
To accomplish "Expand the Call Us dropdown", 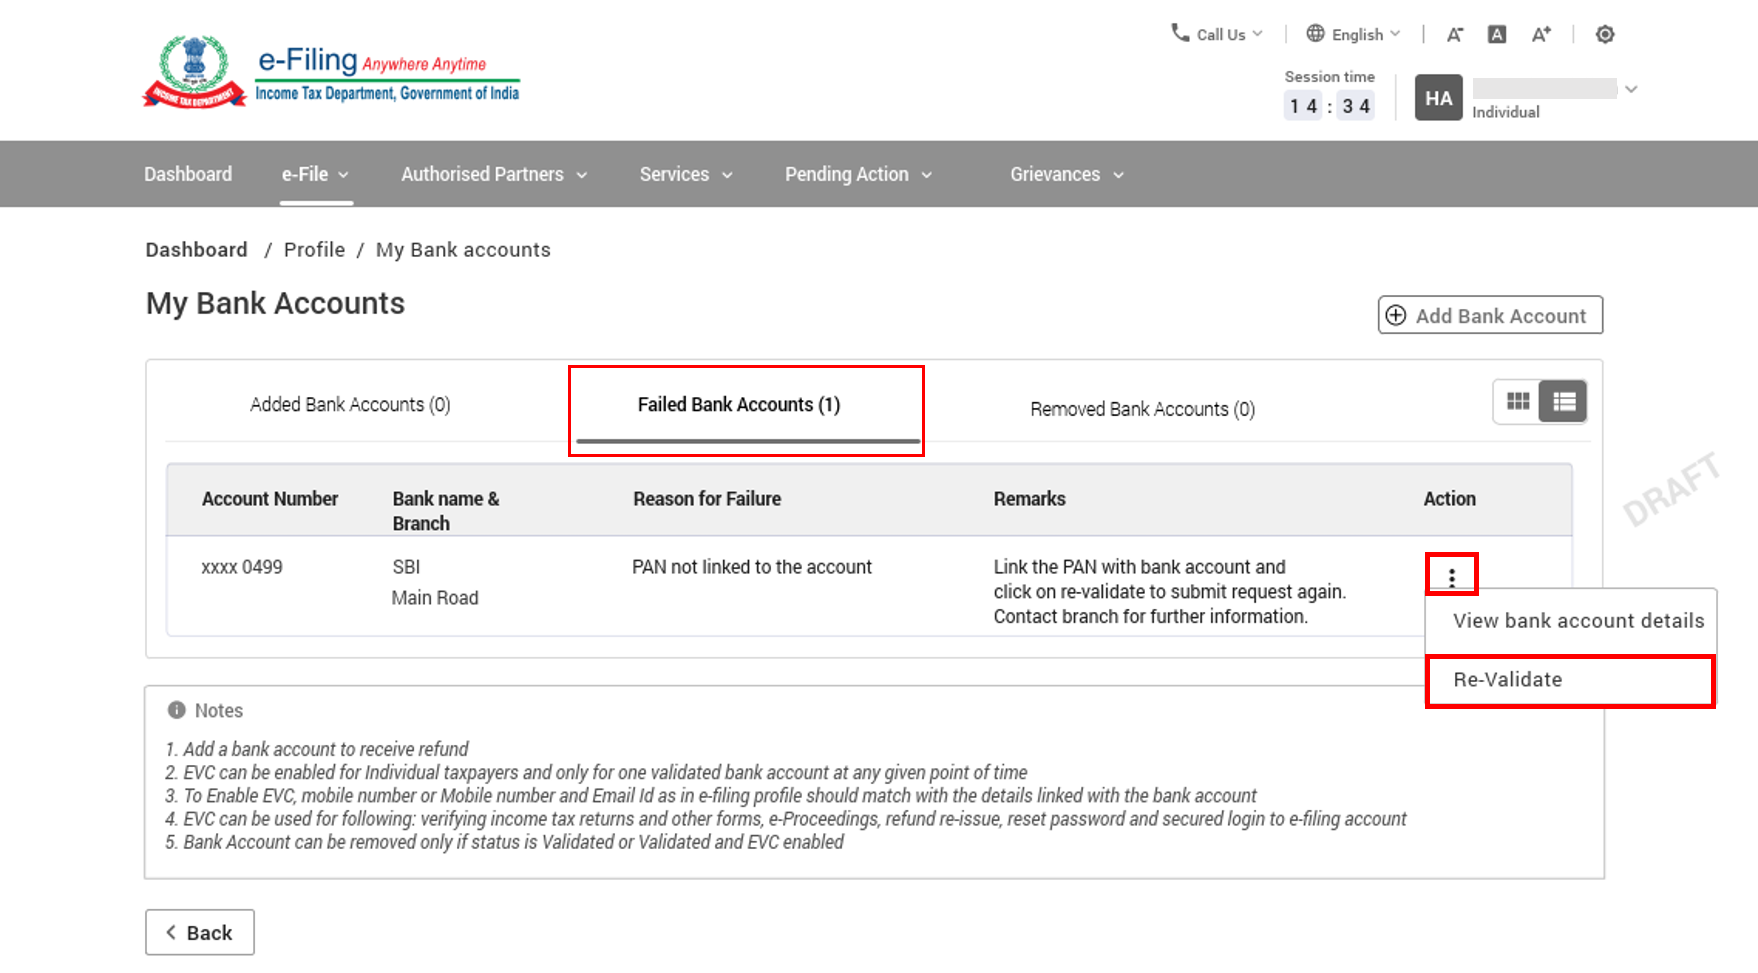I will [x=1217, y=35].
